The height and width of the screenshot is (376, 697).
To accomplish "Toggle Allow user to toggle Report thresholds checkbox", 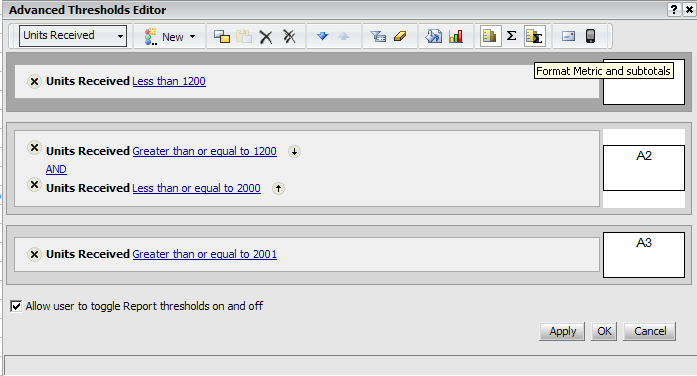I will click(16, 306).
